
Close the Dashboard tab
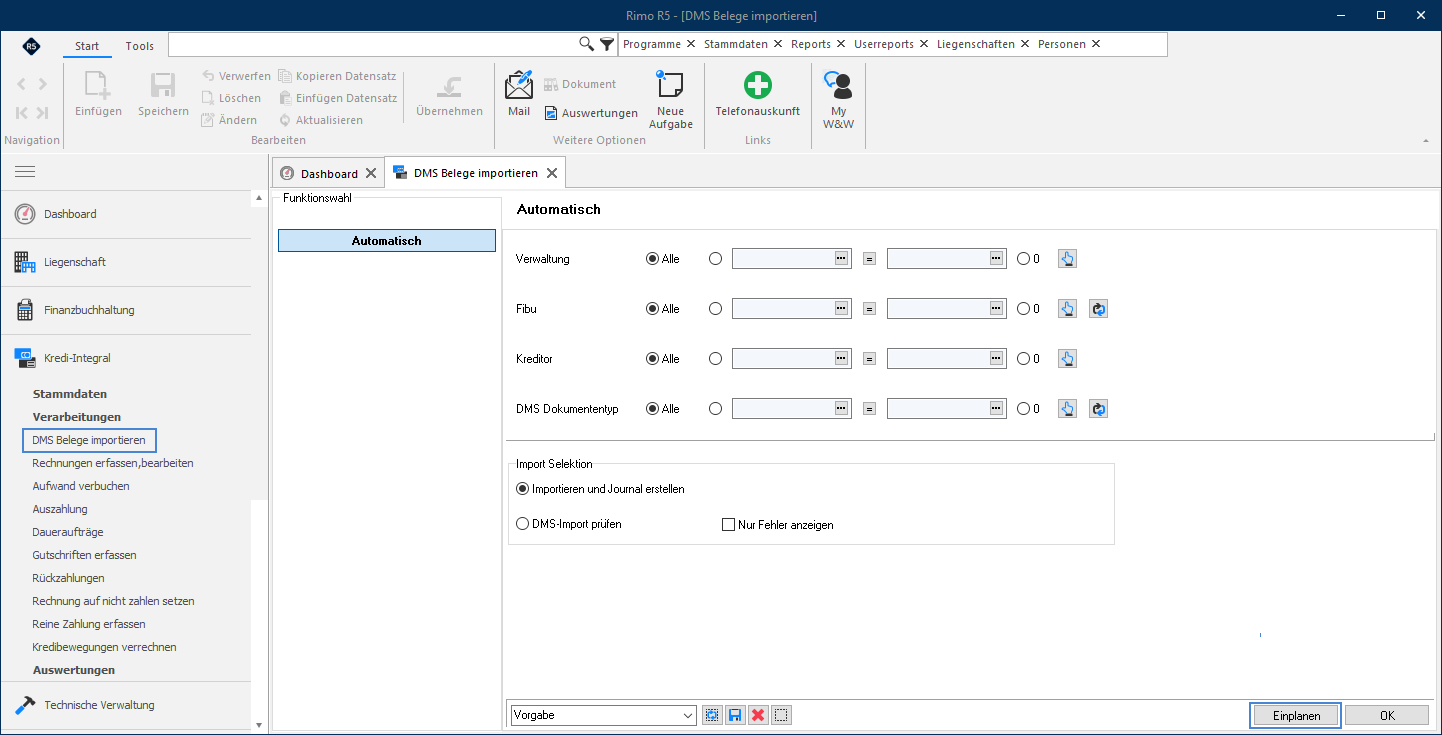click(371, 173)
